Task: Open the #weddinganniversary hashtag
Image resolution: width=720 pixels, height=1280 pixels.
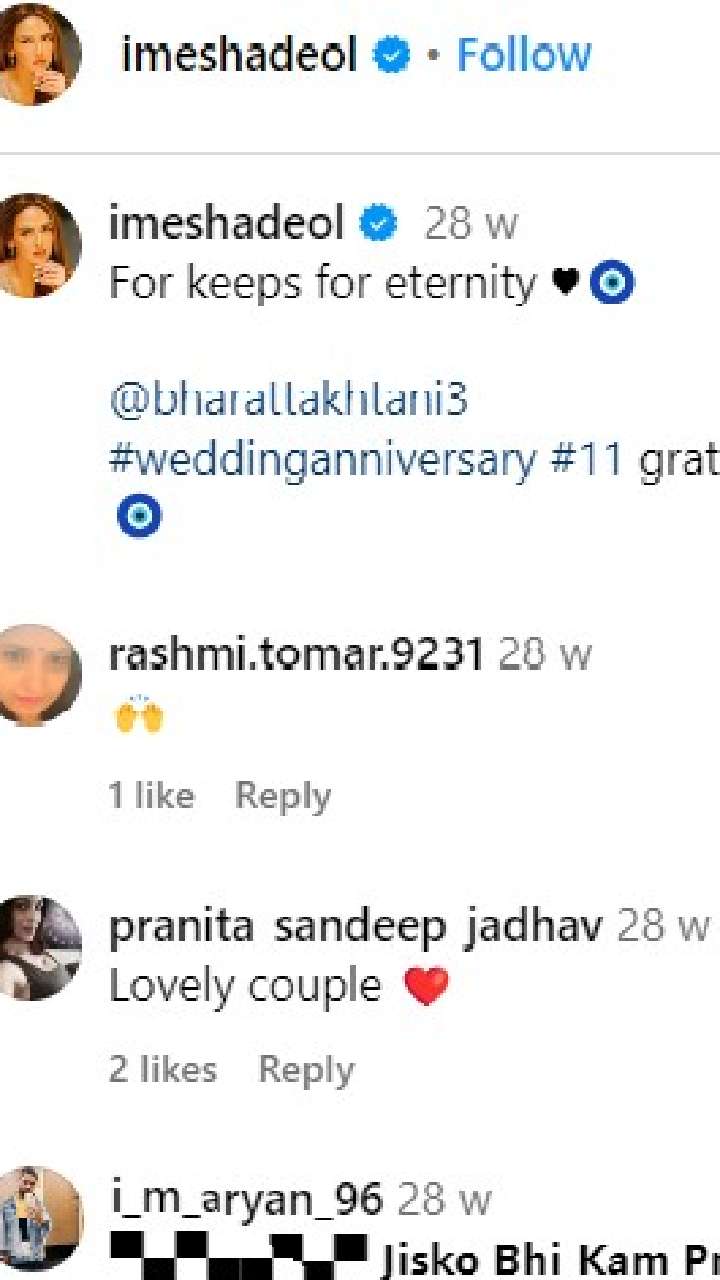Action: pos(322,460)
